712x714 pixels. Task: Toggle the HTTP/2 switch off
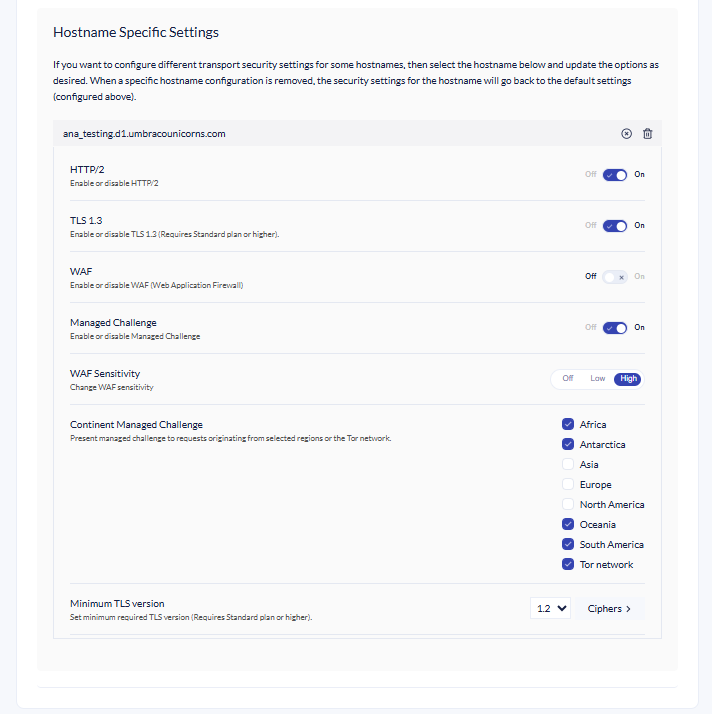tap(614, 175)
